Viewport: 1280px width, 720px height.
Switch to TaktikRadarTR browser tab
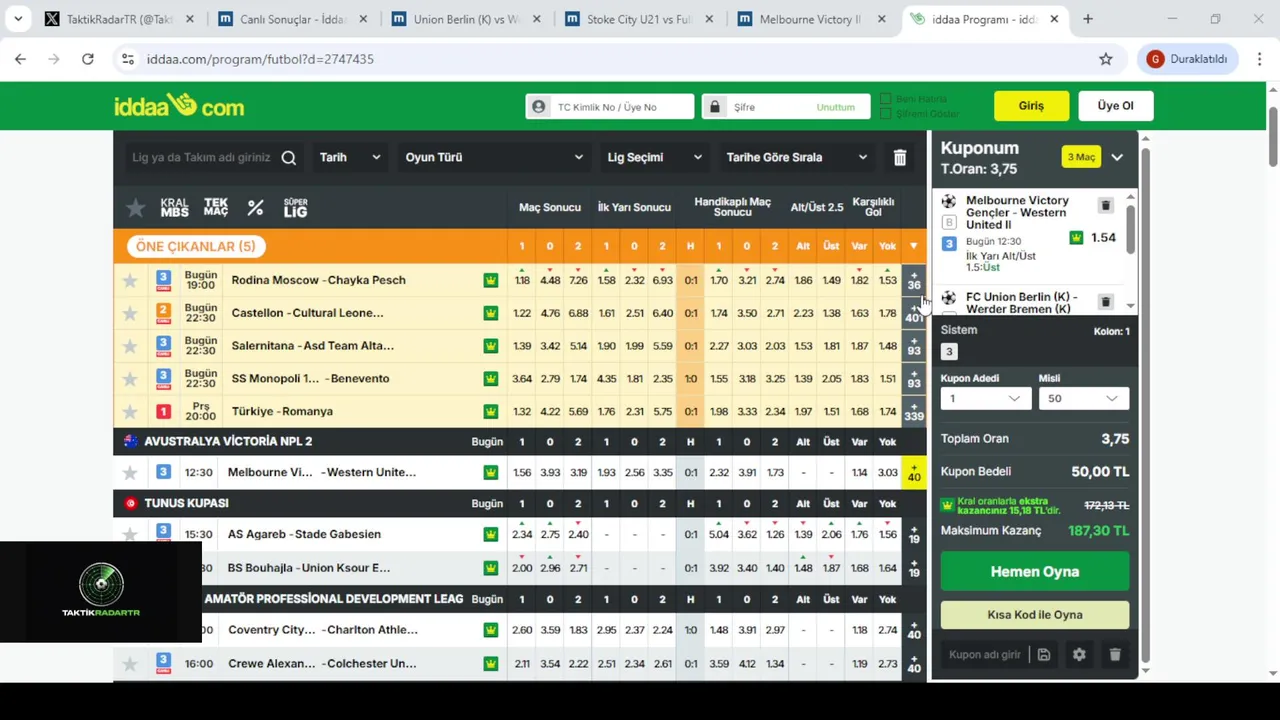(x=120, y=19)
